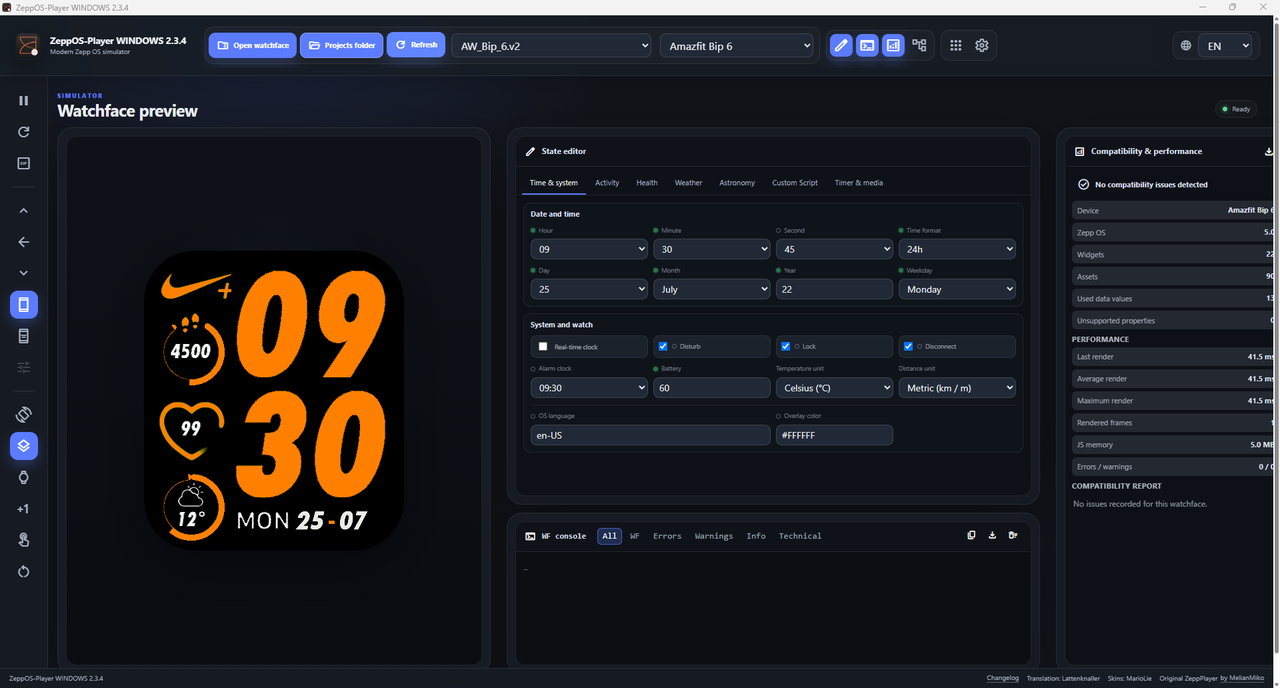This screenshot has height=688, width=1280.
Task: Click the nine-dot grid icon in toolbar
Action: pos(956,45)
